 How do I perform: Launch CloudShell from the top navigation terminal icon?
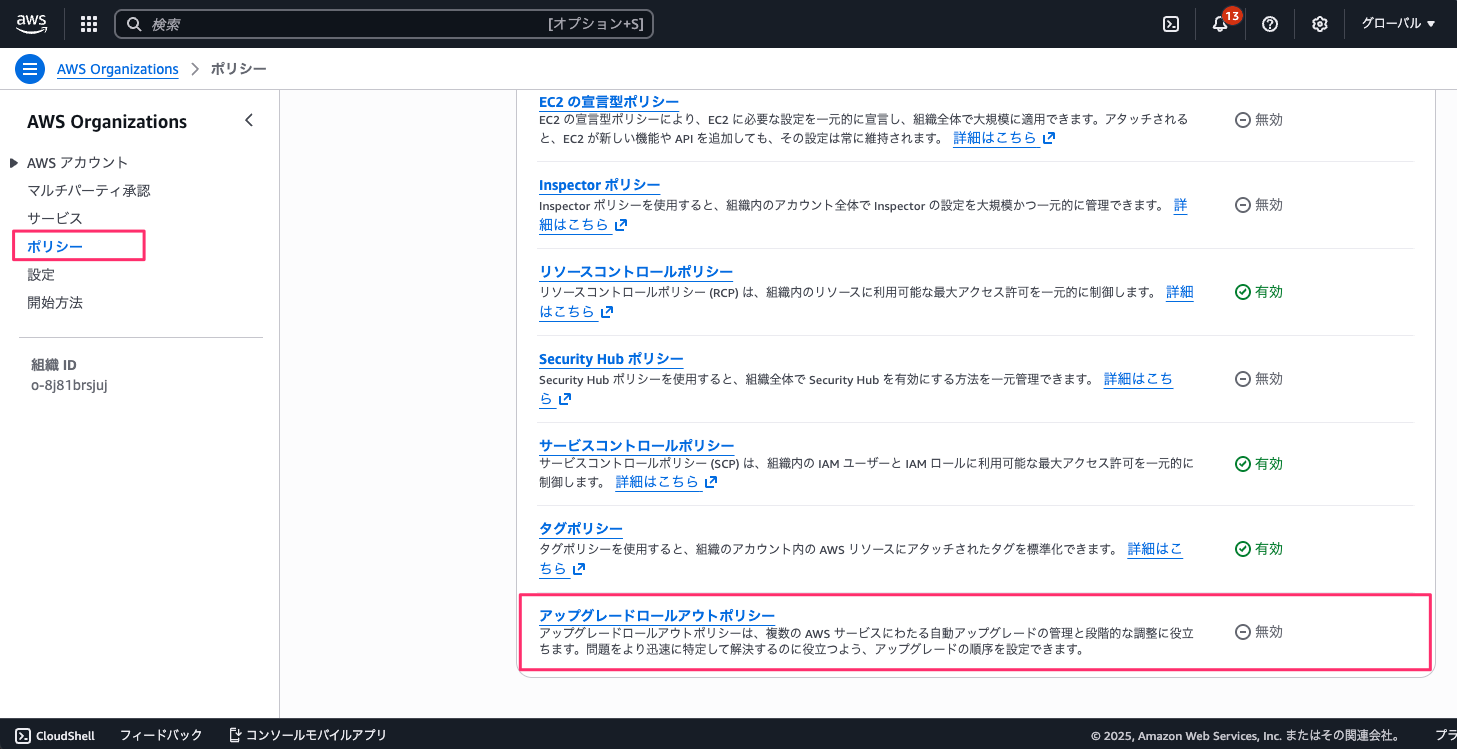click(x=1171, y=23)
